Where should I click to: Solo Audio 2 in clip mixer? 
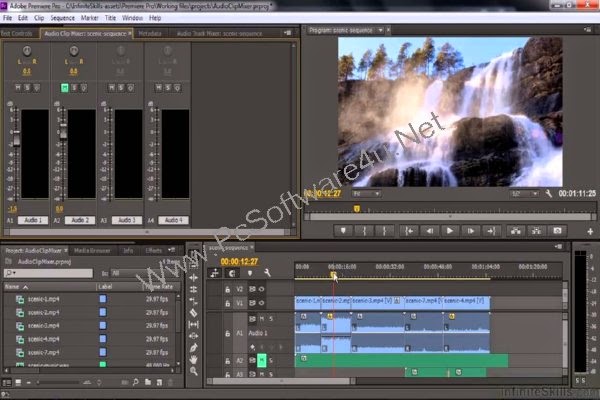(x=74, y=88)
